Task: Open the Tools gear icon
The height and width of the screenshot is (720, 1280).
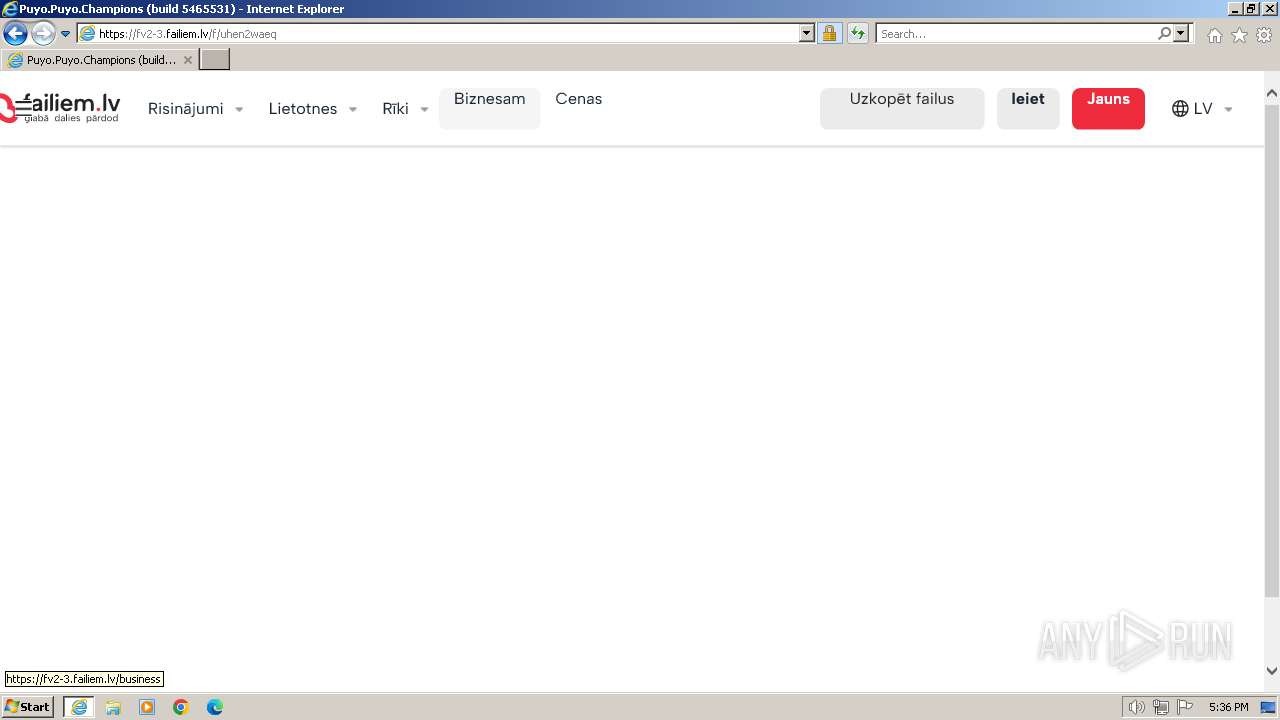Action: point(1264,35)
